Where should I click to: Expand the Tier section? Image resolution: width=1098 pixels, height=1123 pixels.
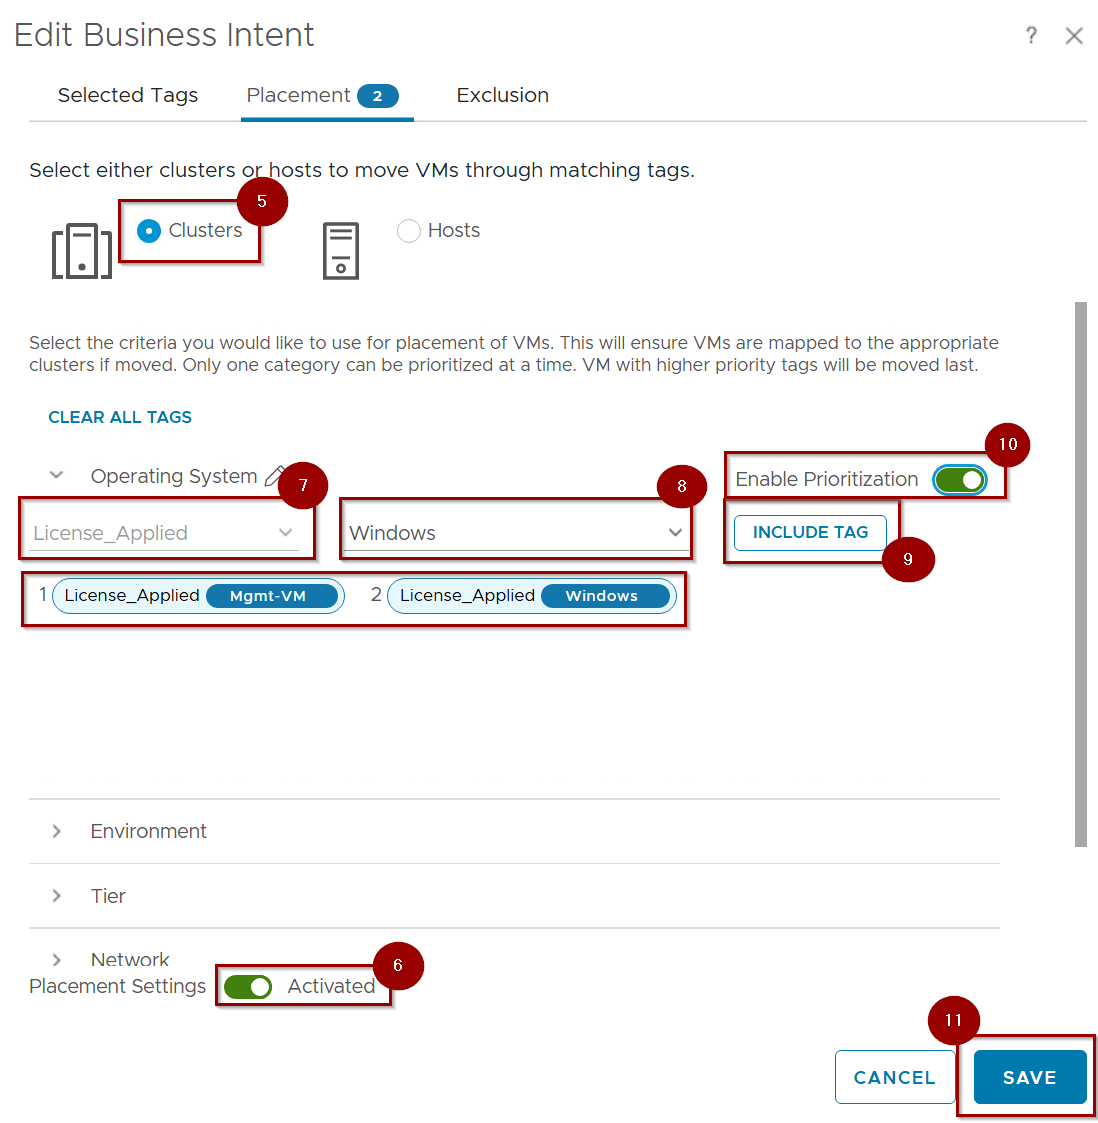(x=57, y=896)
